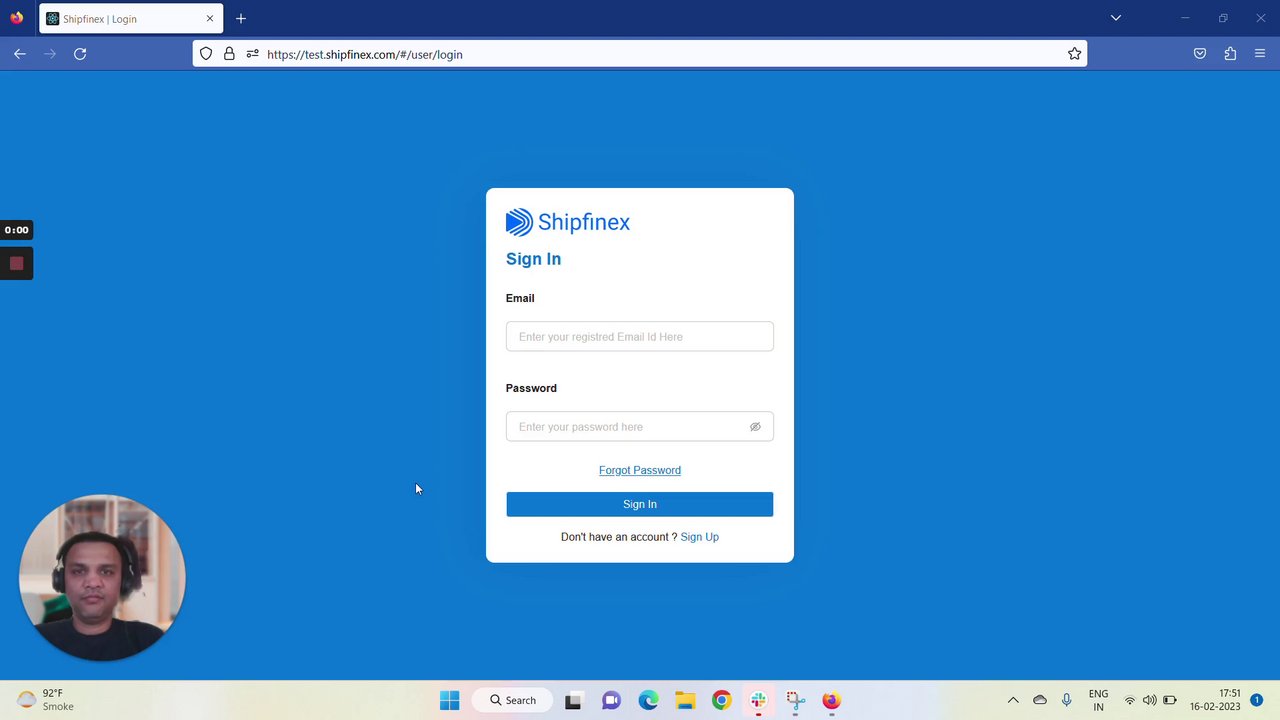Screen dimensions: 1280x720
Task: Click the Shipfinex logo
Action: point(568,222)
